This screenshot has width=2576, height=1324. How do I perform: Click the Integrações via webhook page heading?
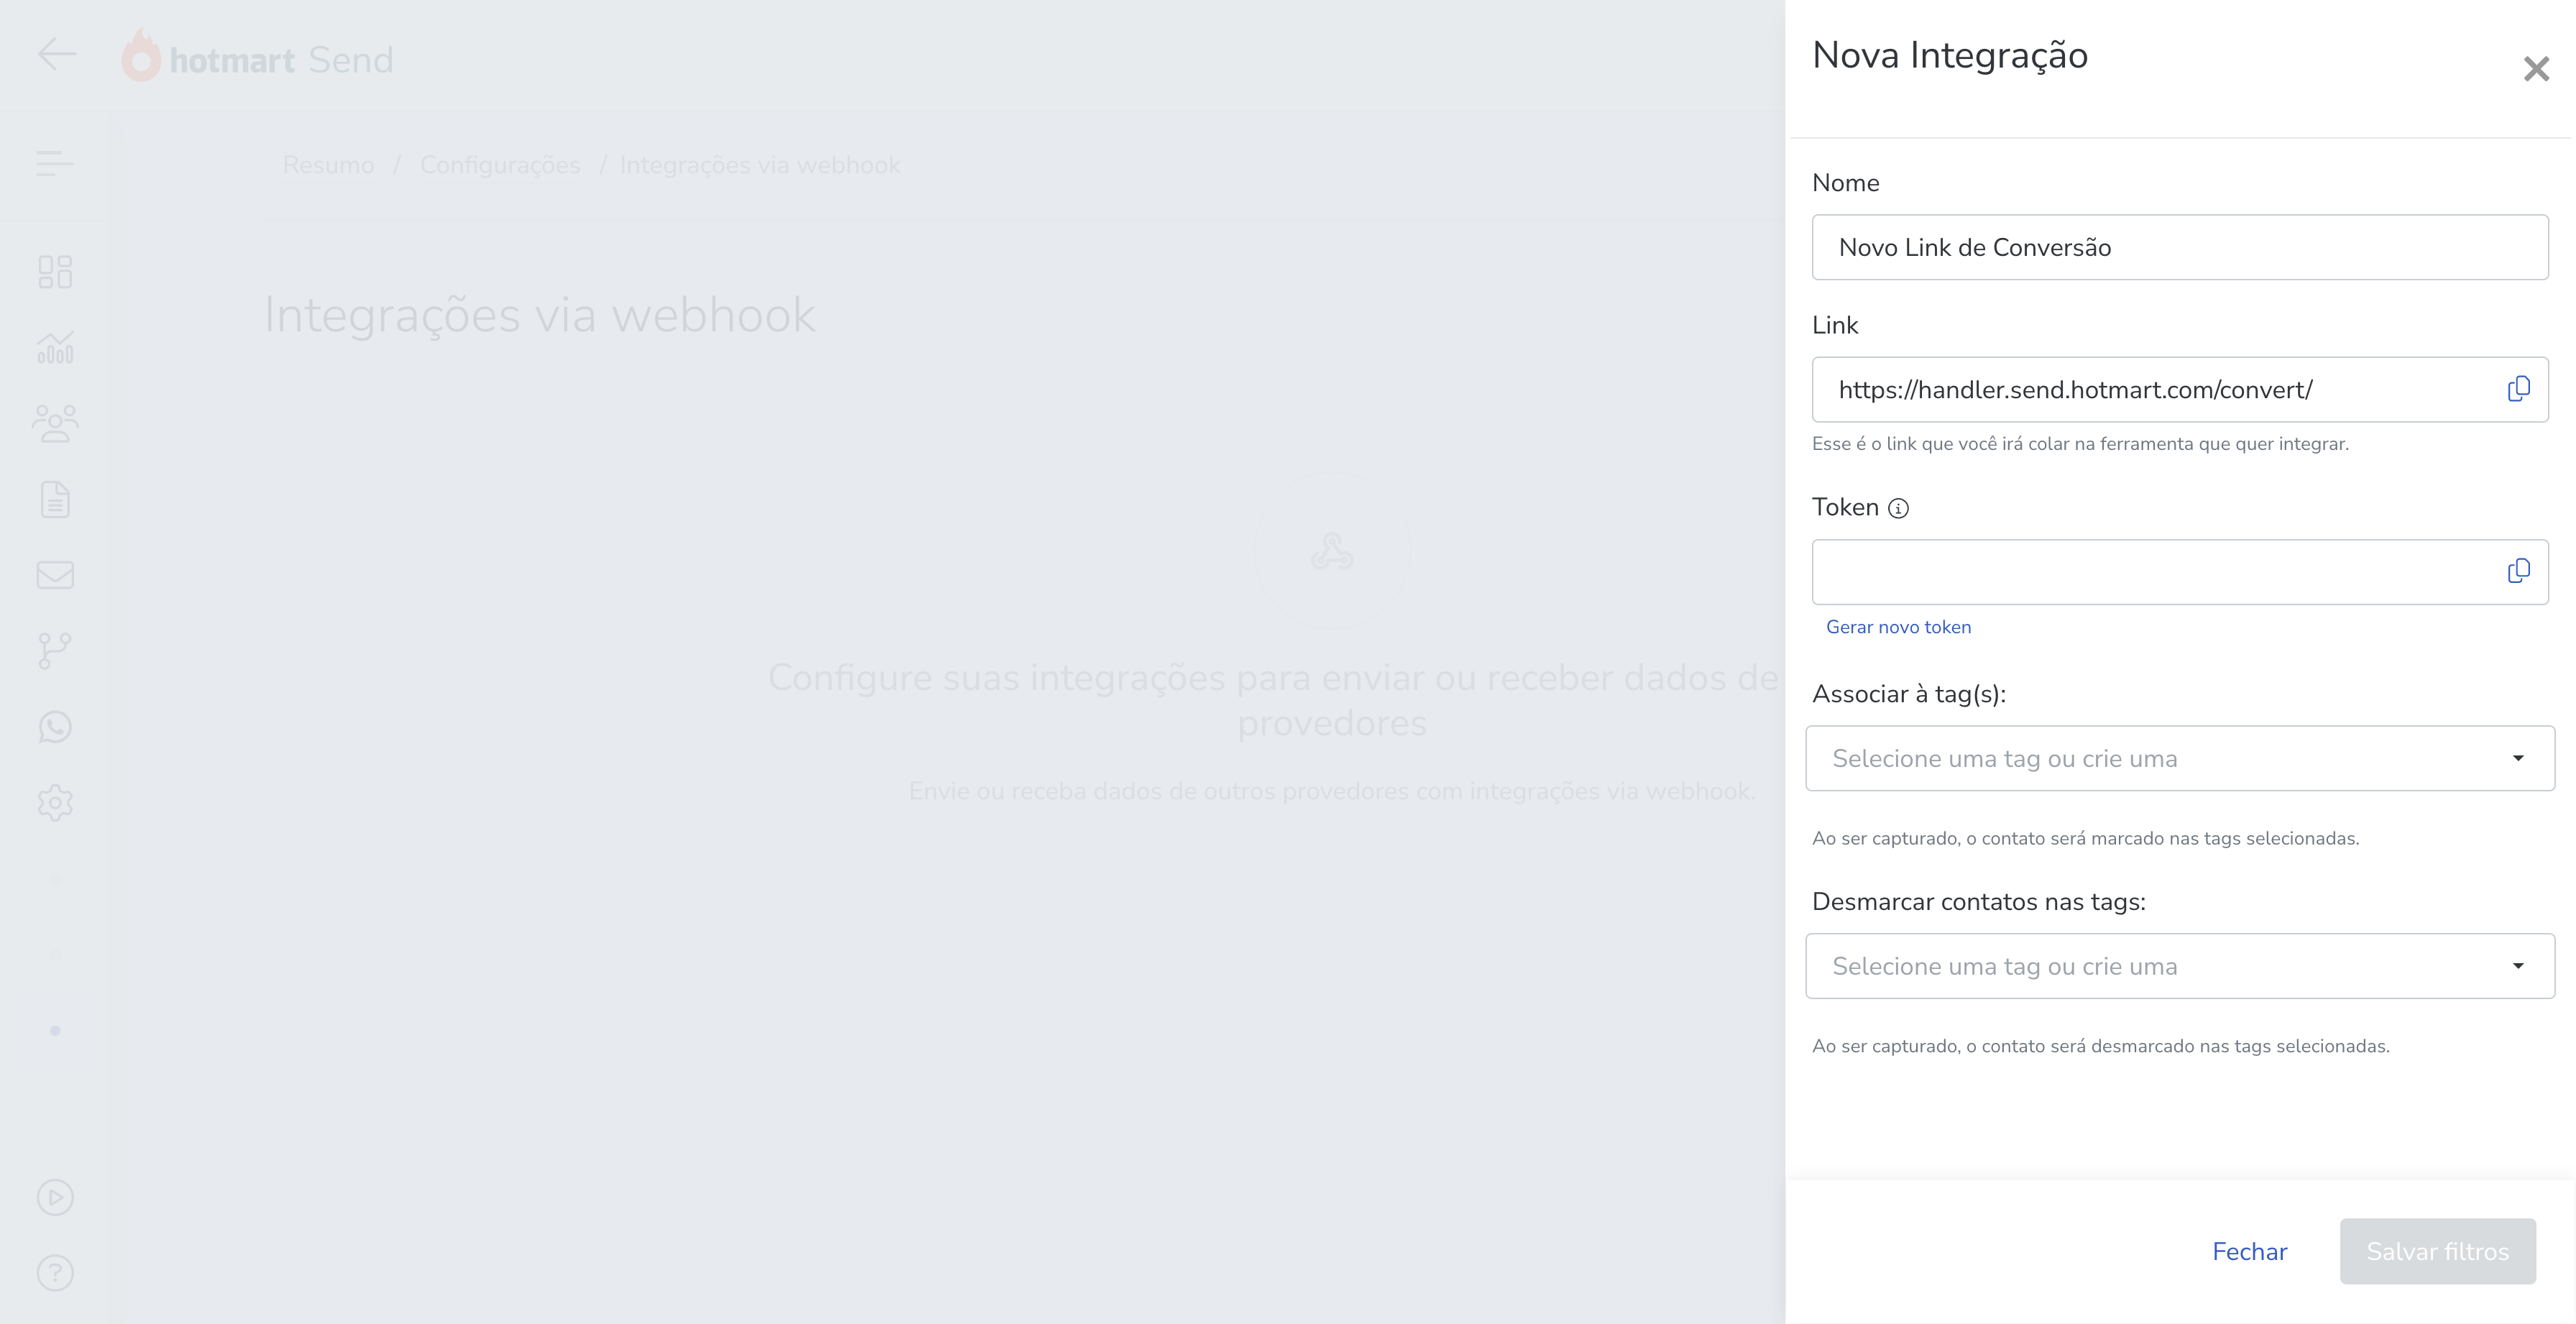(540, 315)
